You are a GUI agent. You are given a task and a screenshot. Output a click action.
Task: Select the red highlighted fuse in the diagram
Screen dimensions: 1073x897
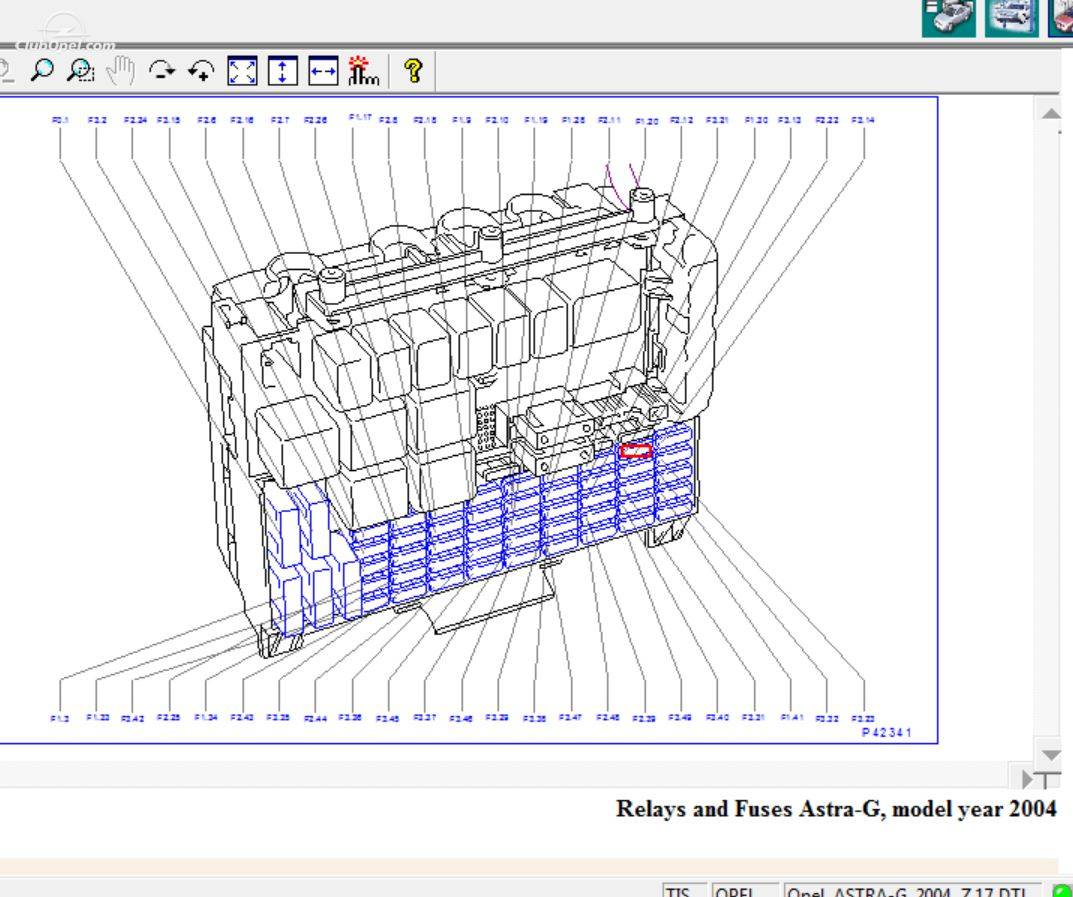tap(636, 451)
